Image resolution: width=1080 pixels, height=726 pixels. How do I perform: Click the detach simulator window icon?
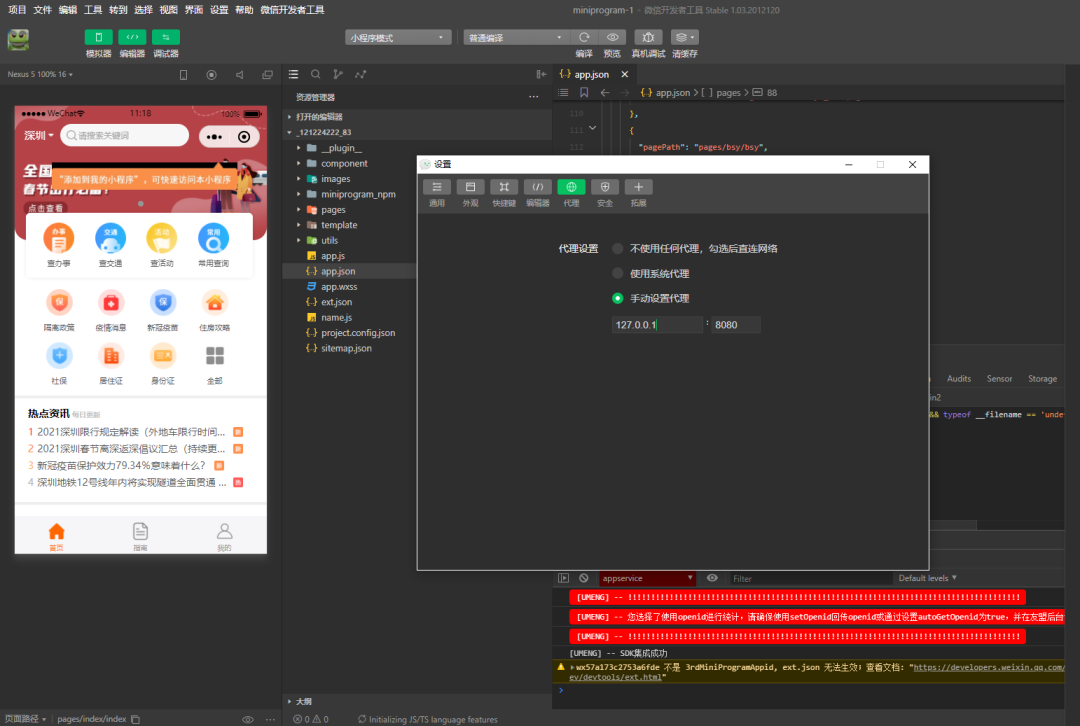tap(267, 74)
